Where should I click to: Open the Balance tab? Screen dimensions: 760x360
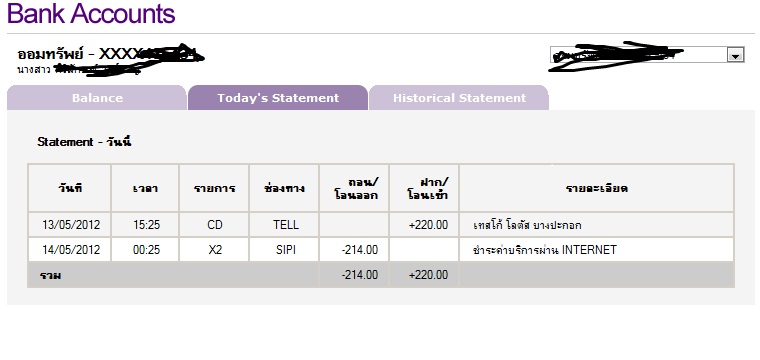97,98
